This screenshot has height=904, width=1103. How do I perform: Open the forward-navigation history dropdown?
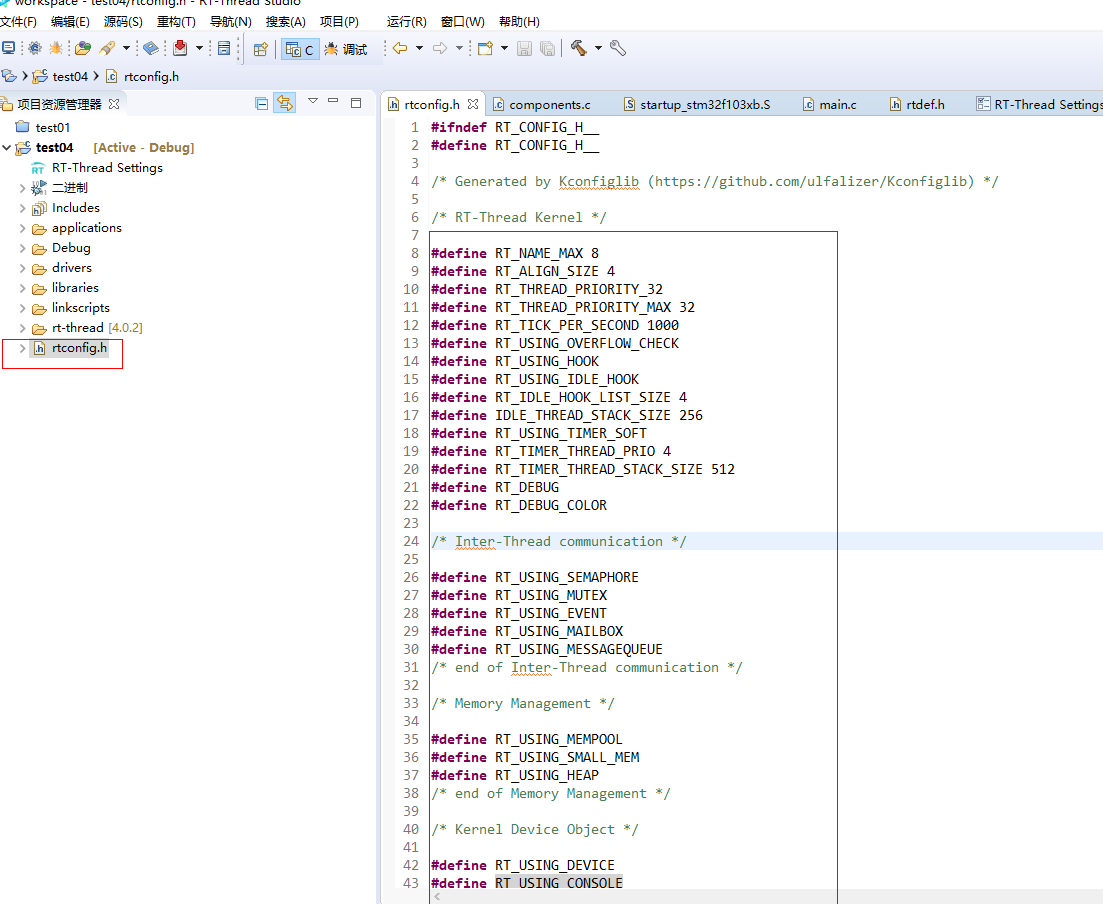coord(459,48)
